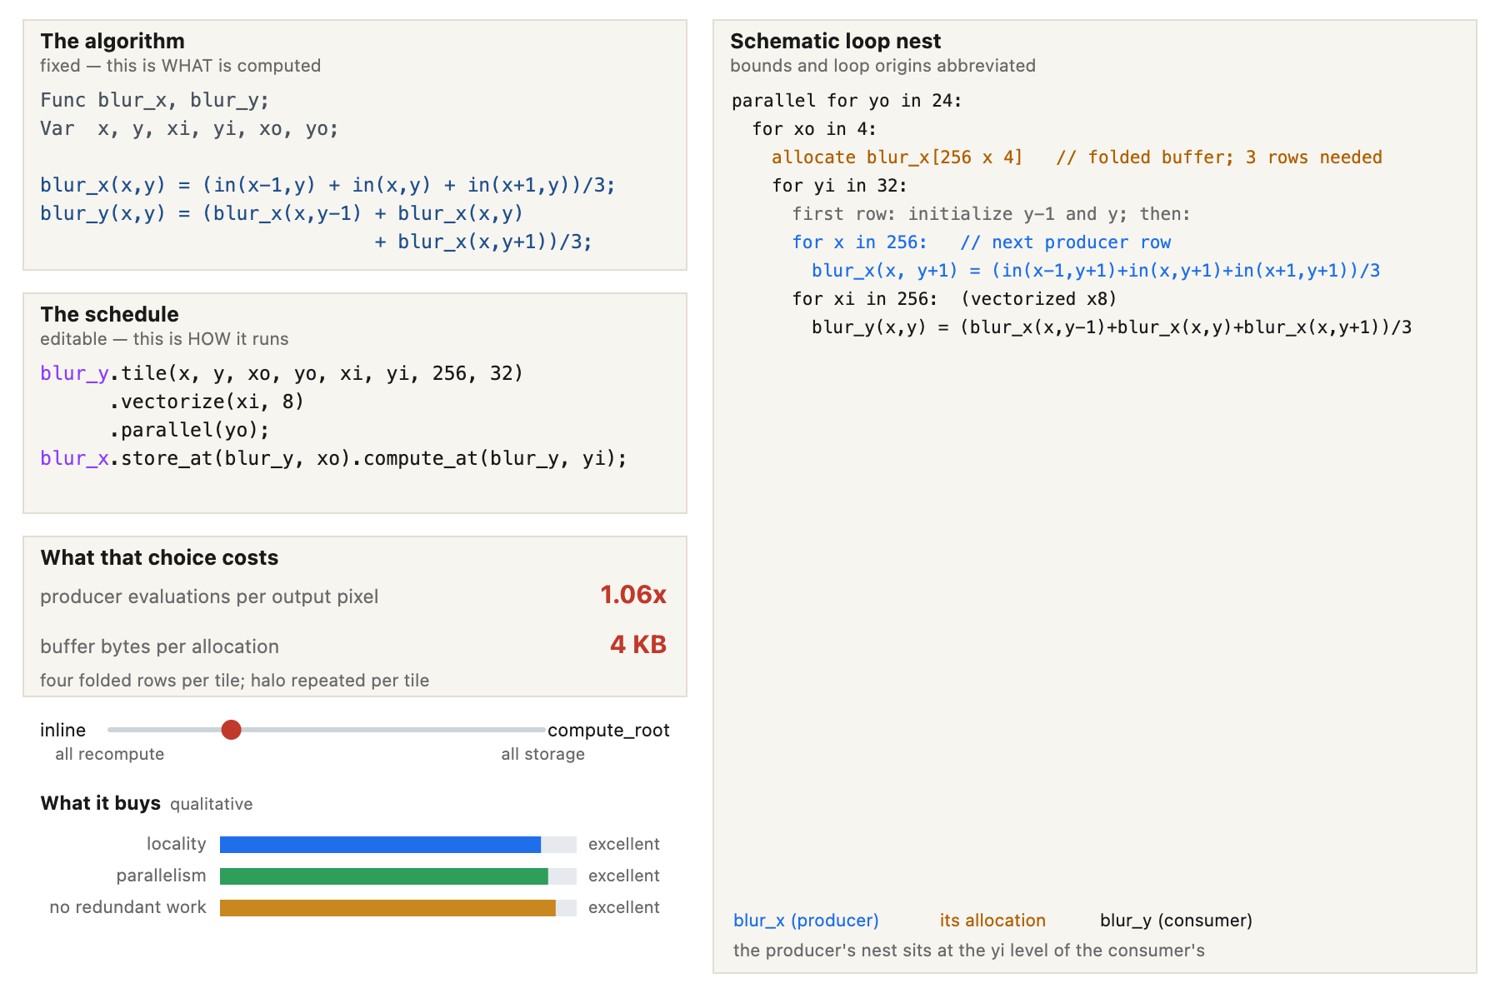Select the "for xo in 4:" loop line
This screenshot has height=993, width=1500.
(x=814, y=129)
